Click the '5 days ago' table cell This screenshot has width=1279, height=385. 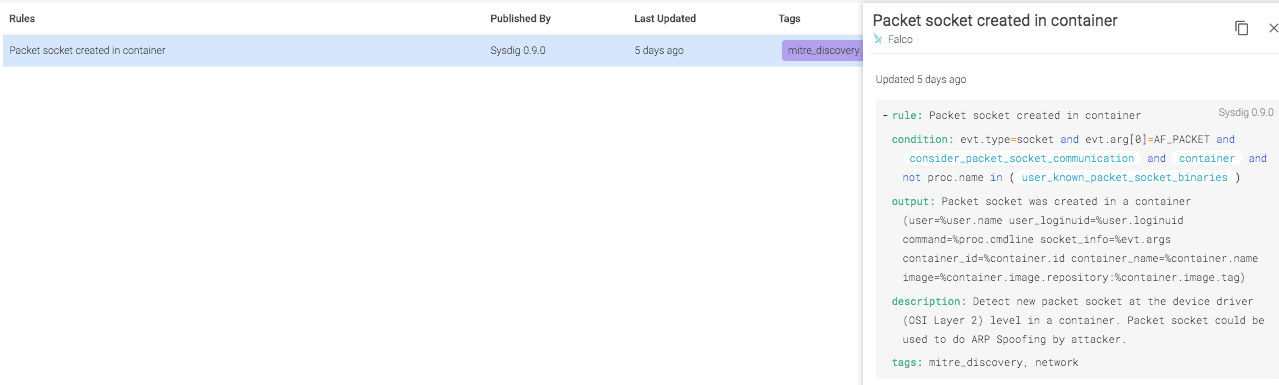[x=659, y=50]
